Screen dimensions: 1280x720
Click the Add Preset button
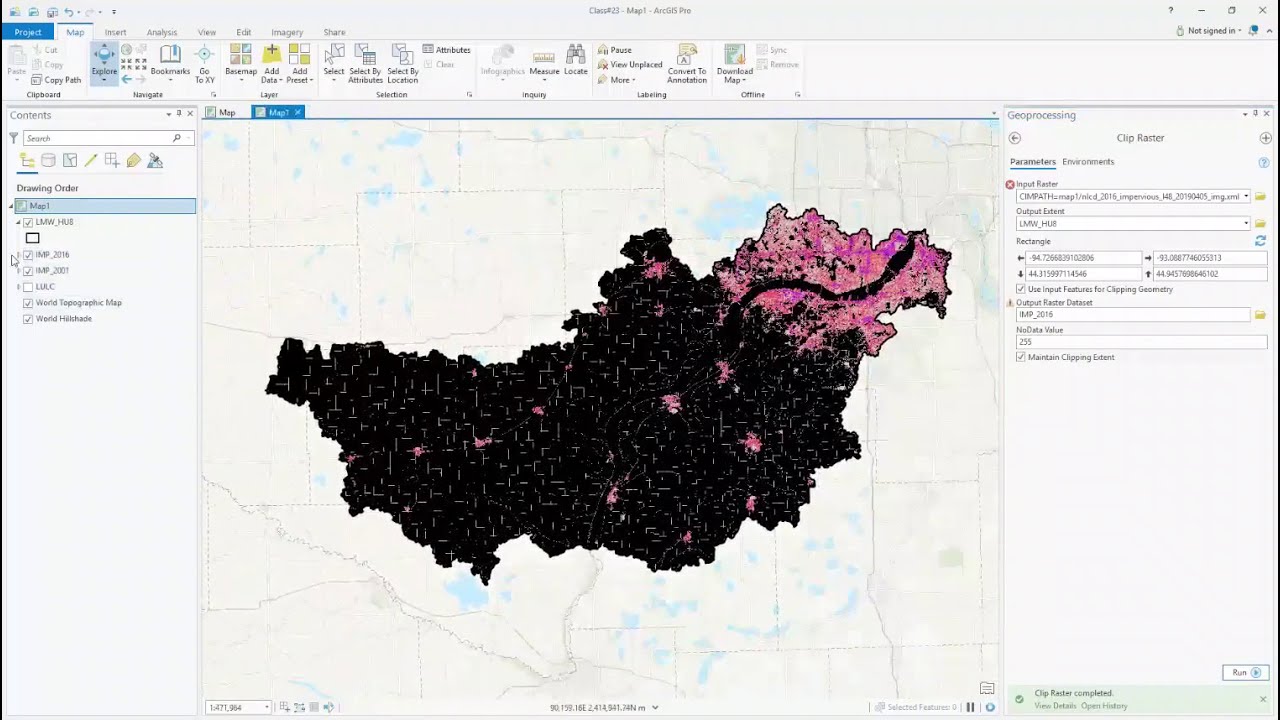coord(299,64)
